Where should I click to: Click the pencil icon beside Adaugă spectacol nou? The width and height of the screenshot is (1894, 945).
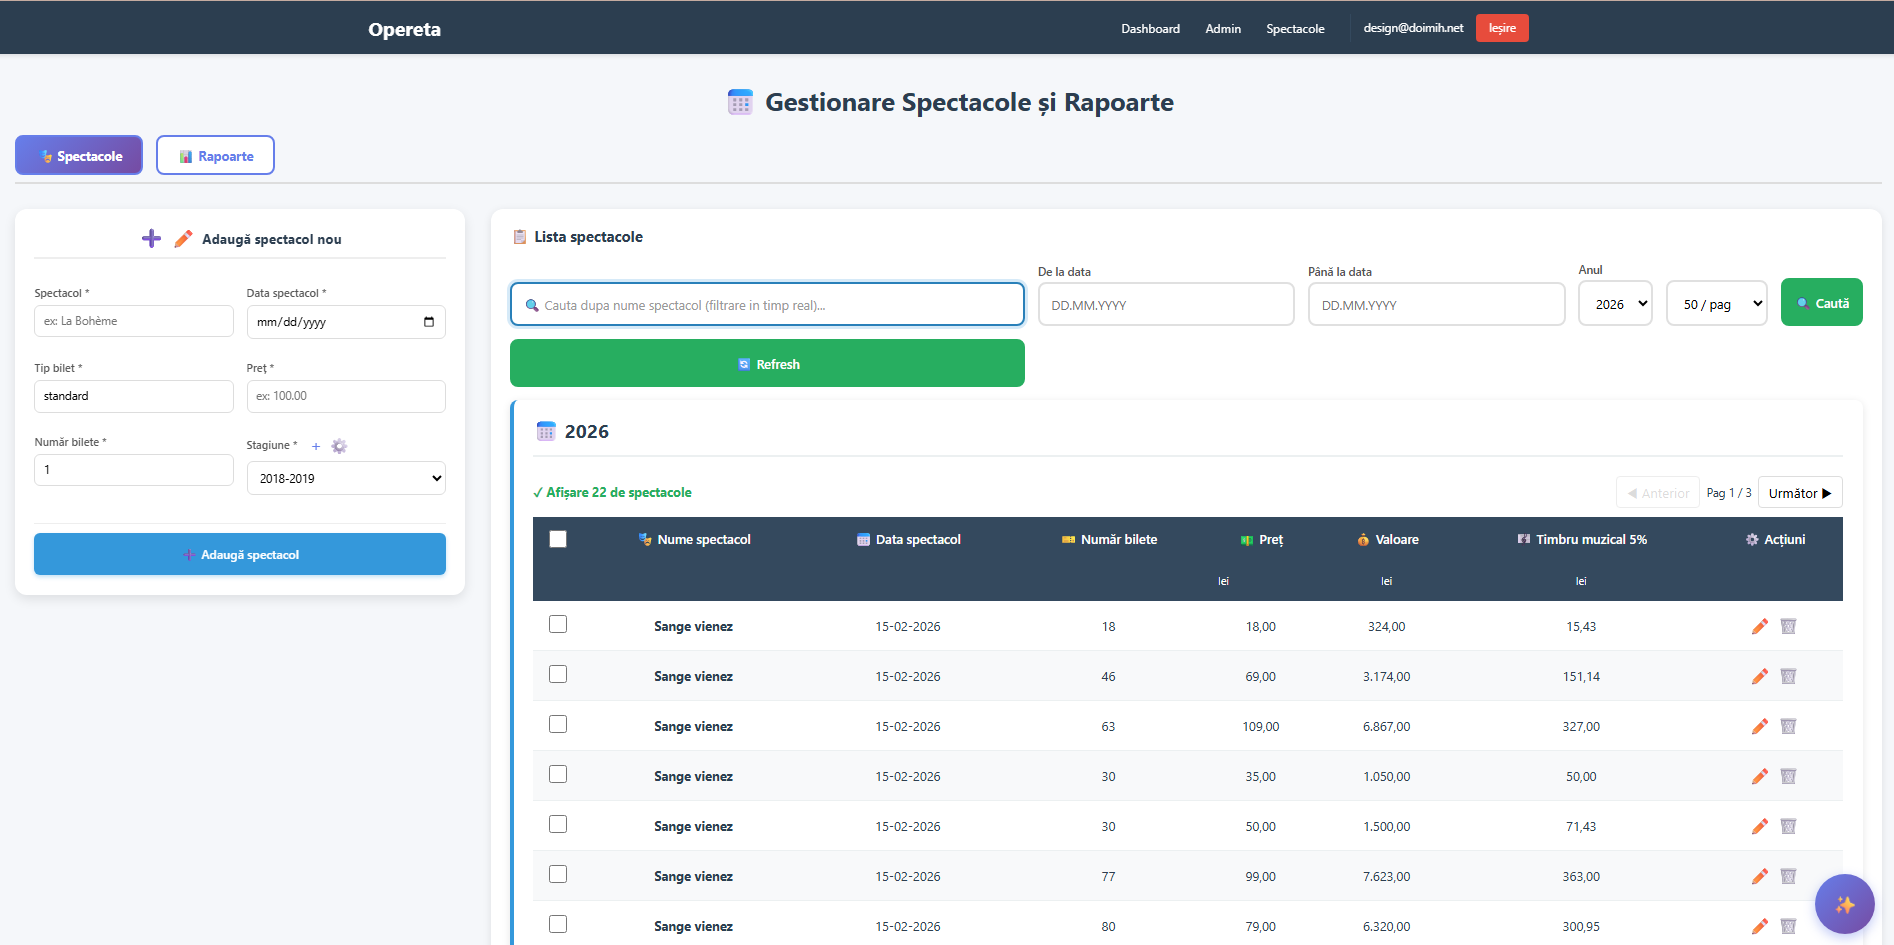183,238
